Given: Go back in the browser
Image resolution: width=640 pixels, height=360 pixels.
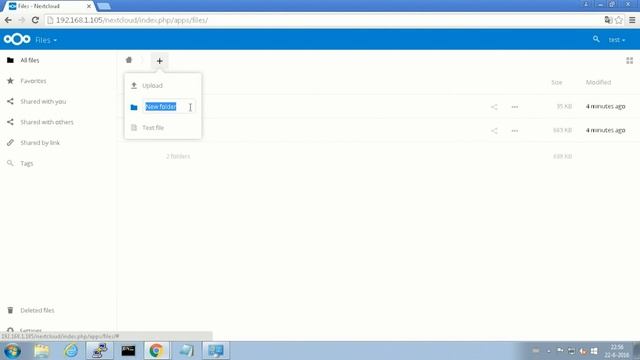Looking at the screenshot, I should click(8, 20).
